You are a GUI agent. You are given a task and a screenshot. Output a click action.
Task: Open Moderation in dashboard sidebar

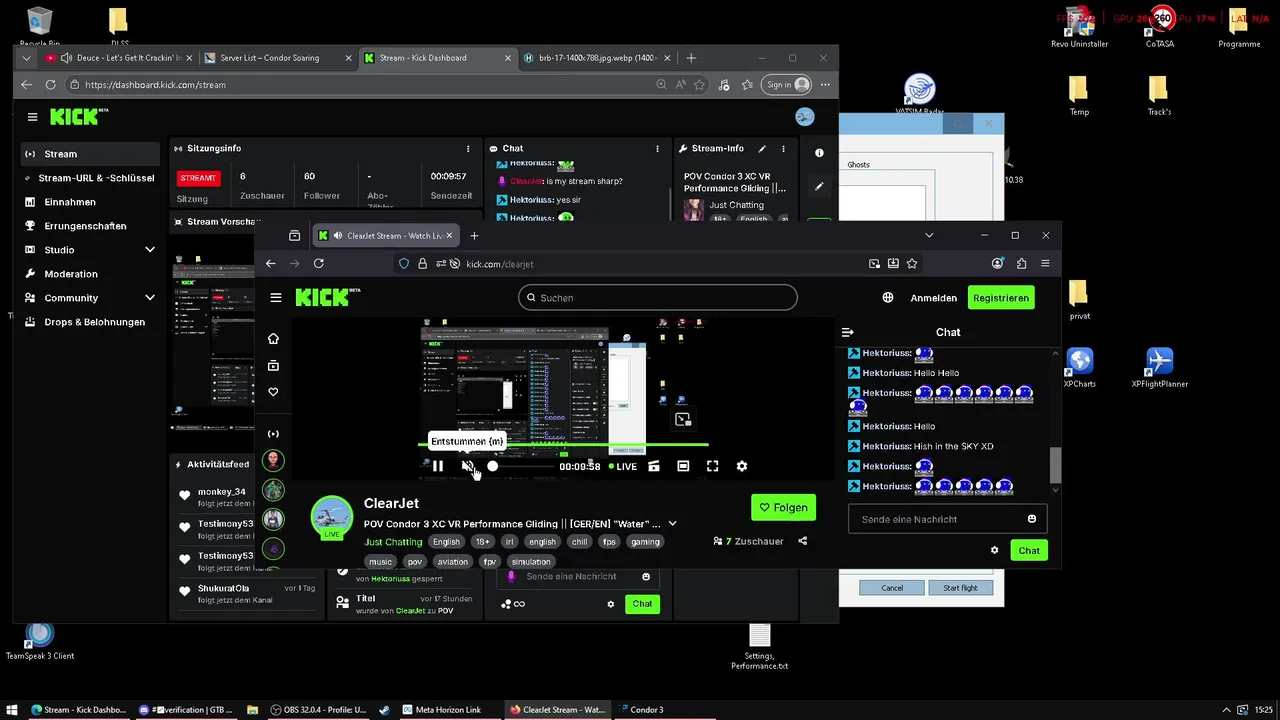[90, 274]
